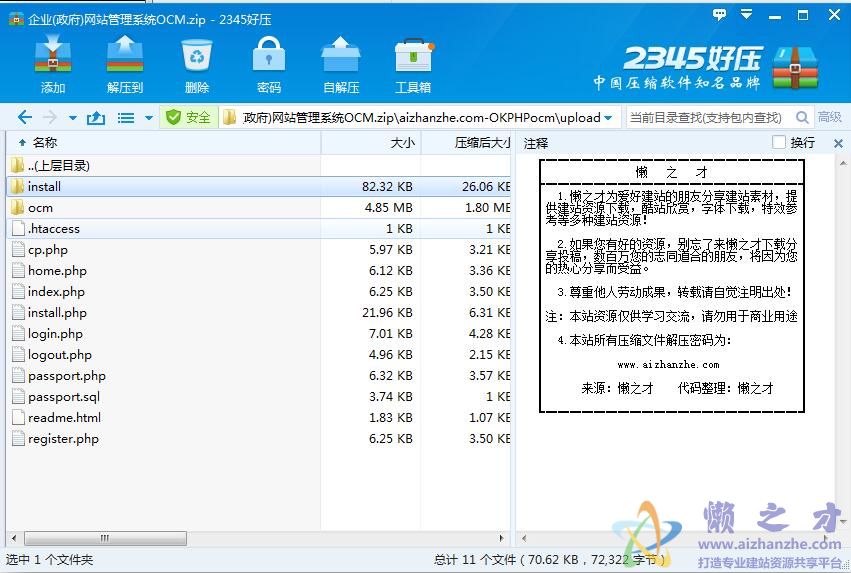Click the forward navigation arrow
The width and height of the screenshot is (851, 573).
pyautogui.click(x=49, y=117)
